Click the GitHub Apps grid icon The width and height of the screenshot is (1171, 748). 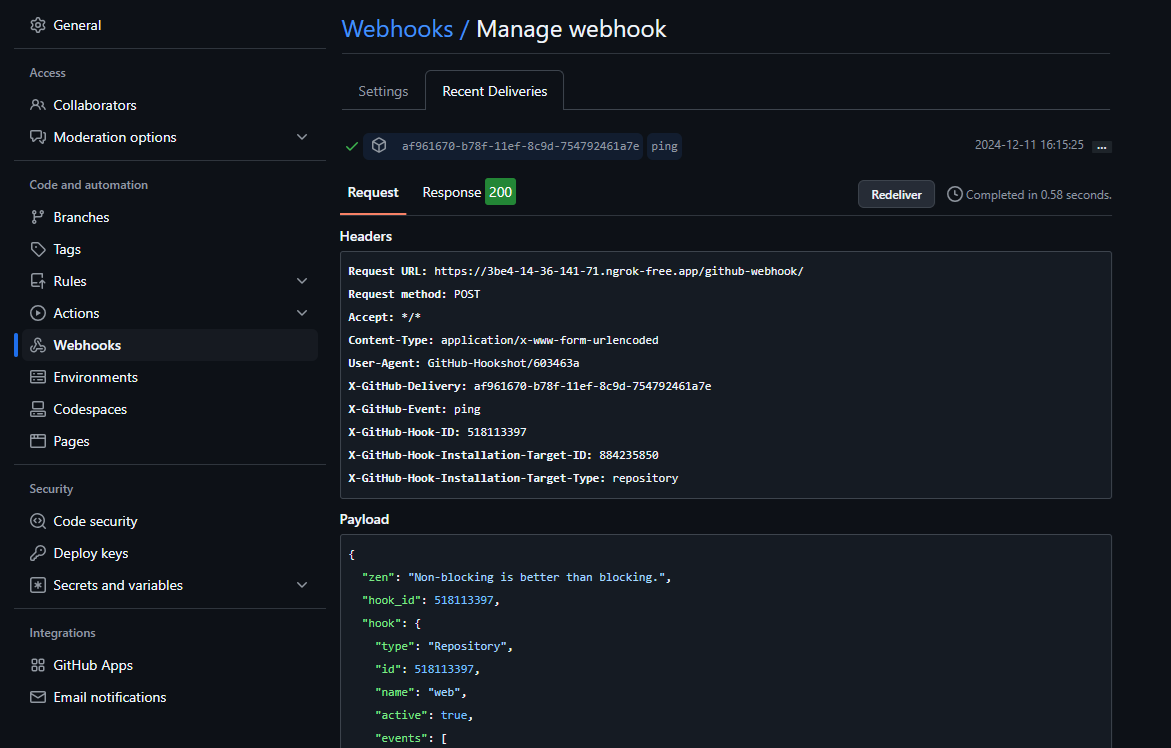[x=37, y=665]
